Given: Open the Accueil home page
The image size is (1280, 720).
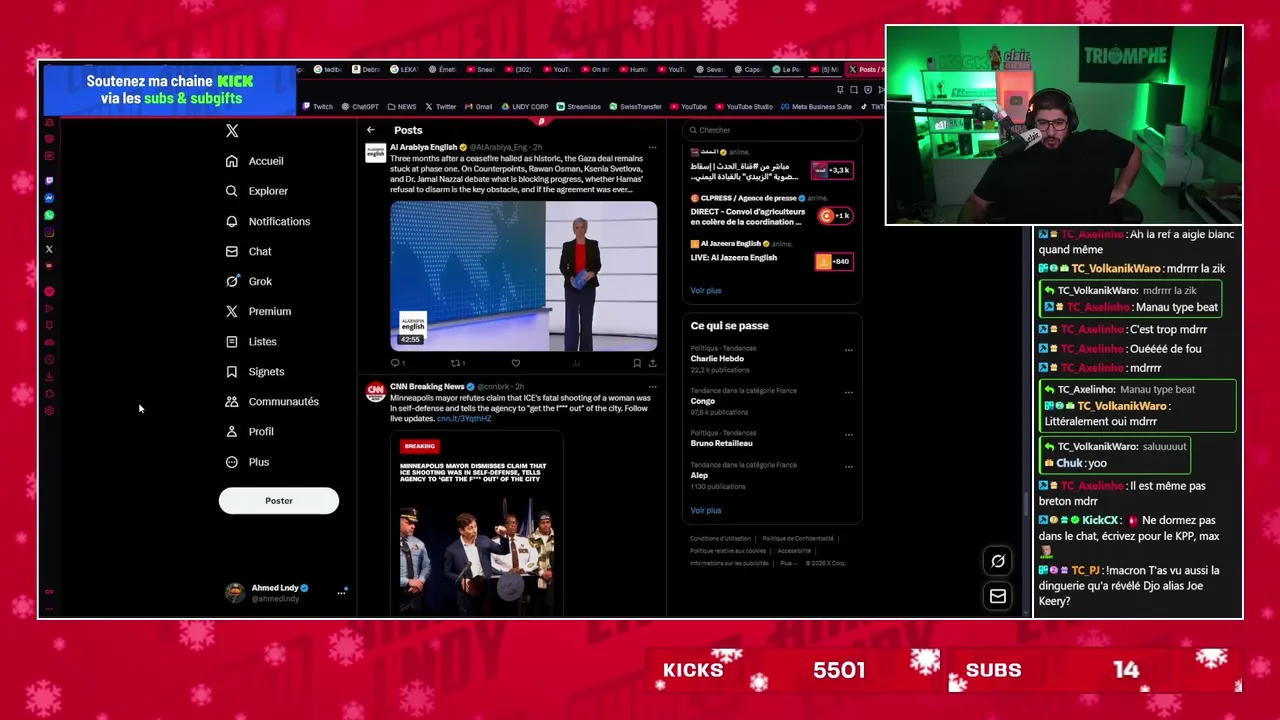Looking at the screenshot, I should (x=255, y=161).
